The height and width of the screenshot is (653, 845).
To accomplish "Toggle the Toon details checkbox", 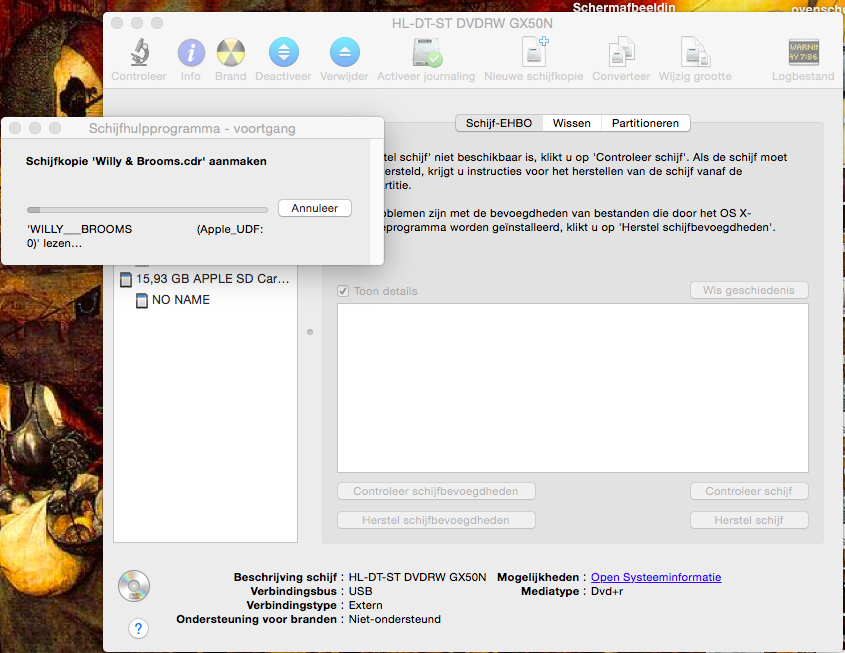I will 344,291.
